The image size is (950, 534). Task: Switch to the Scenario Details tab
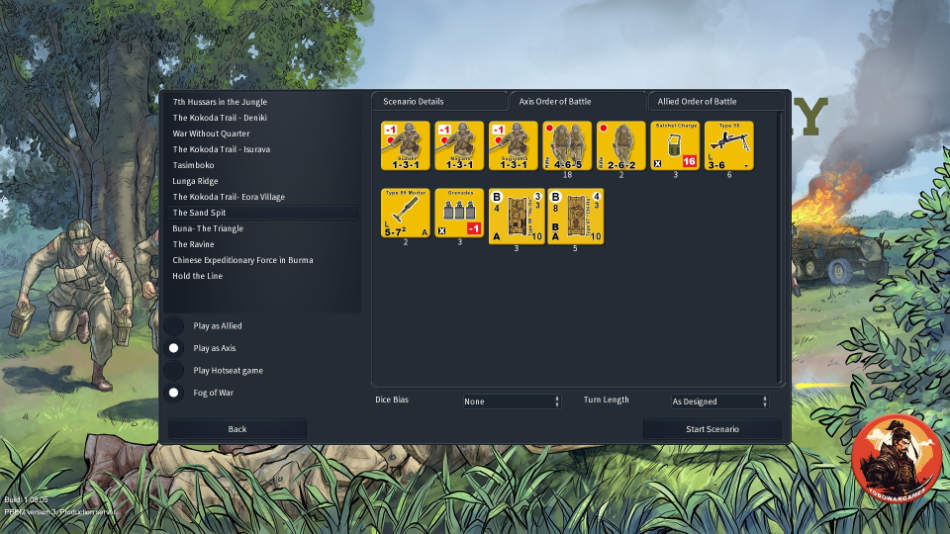point(439,101)
